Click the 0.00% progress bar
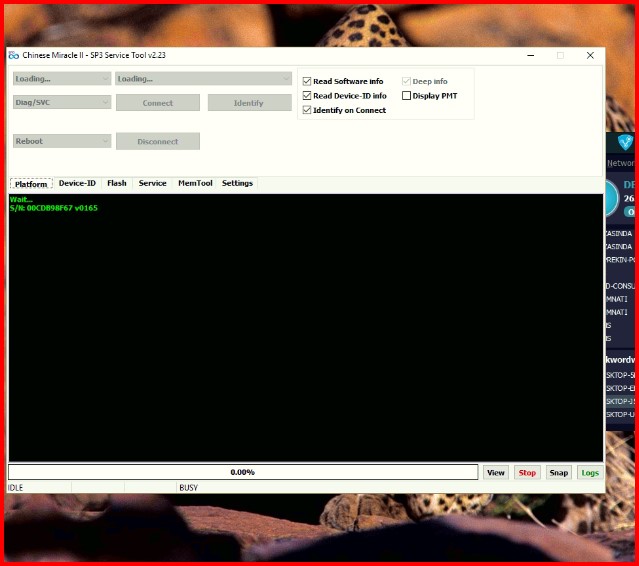This screenshot has height=566, width=639. pos(243,472)
